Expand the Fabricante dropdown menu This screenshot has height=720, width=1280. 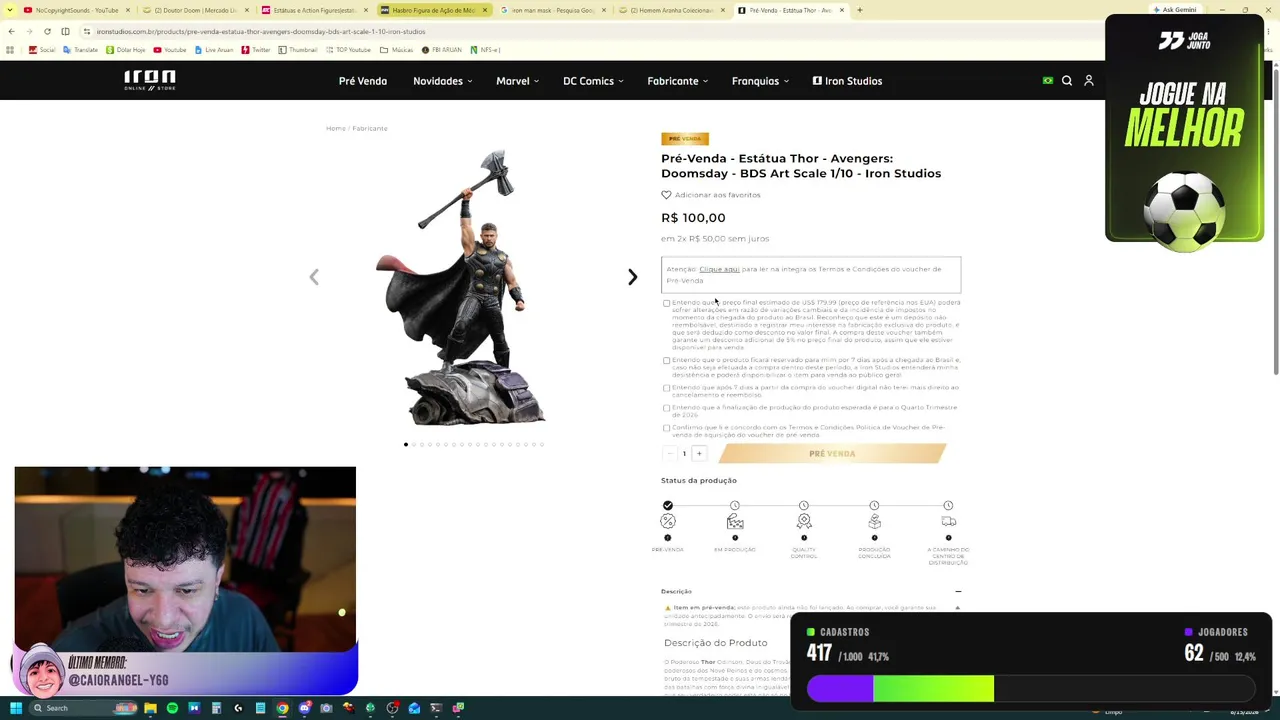677,81
